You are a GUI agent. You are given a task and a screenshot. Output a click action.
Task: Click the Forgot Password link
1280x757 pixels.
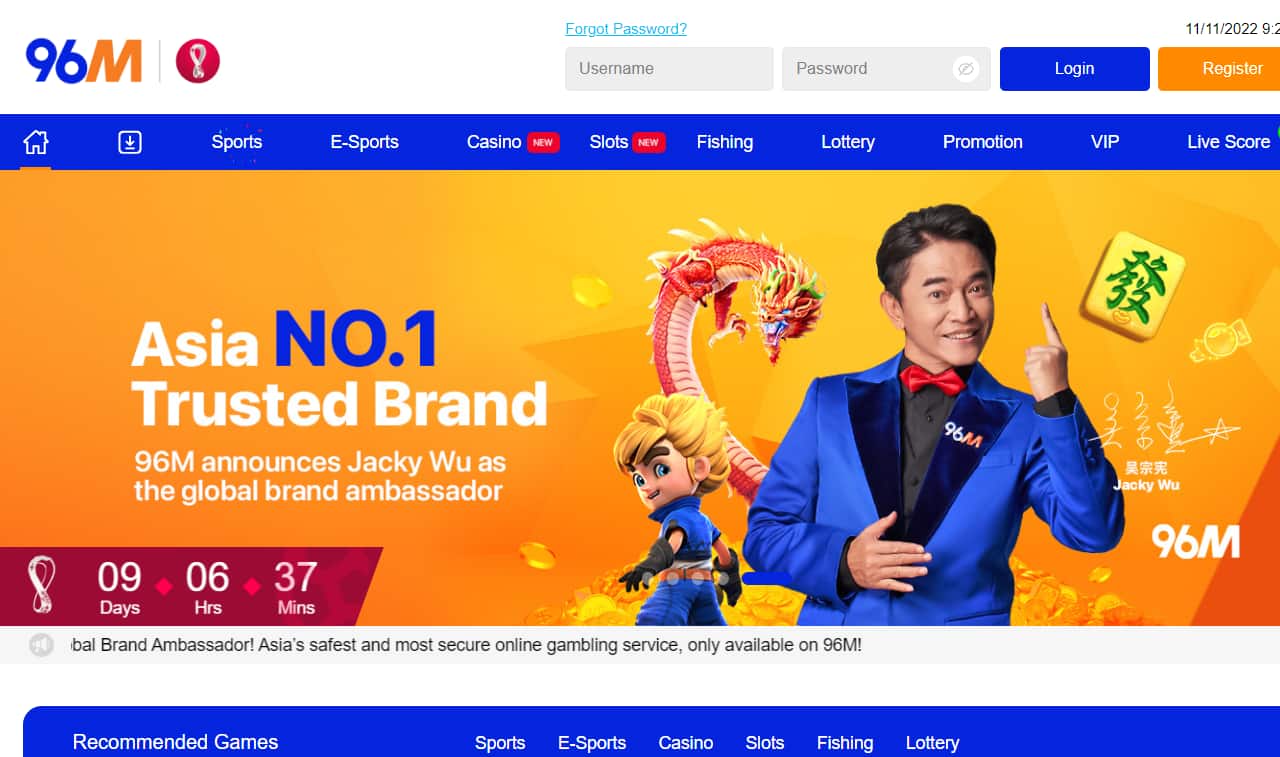pyautogui.click(x=626, y=28)
